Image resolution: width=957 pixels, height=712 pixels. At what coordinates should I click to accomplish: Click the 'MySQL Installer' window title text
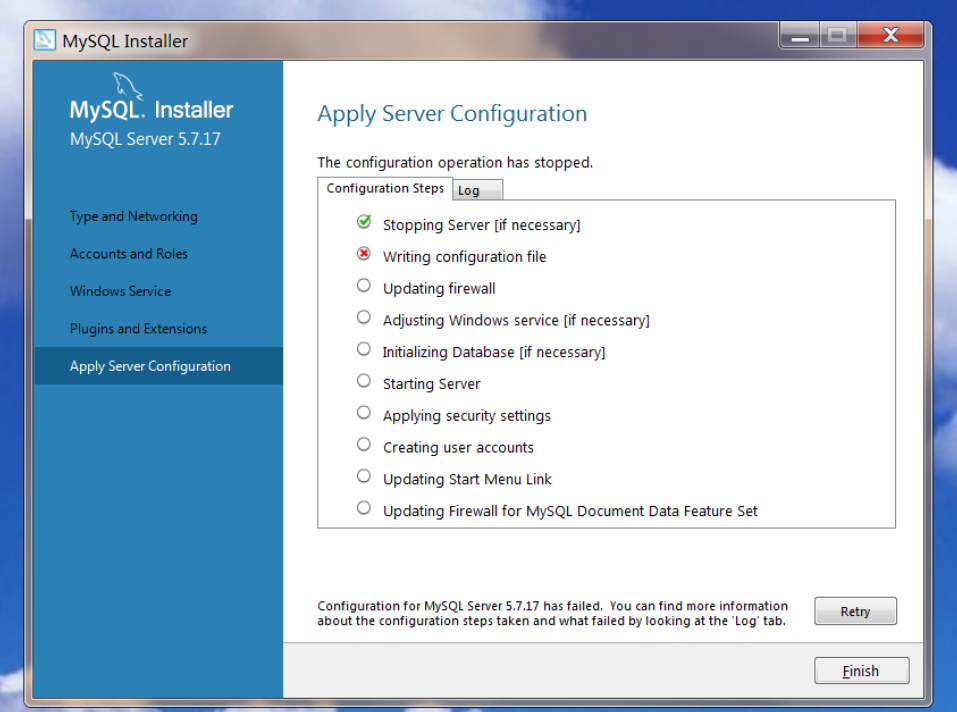125,41
